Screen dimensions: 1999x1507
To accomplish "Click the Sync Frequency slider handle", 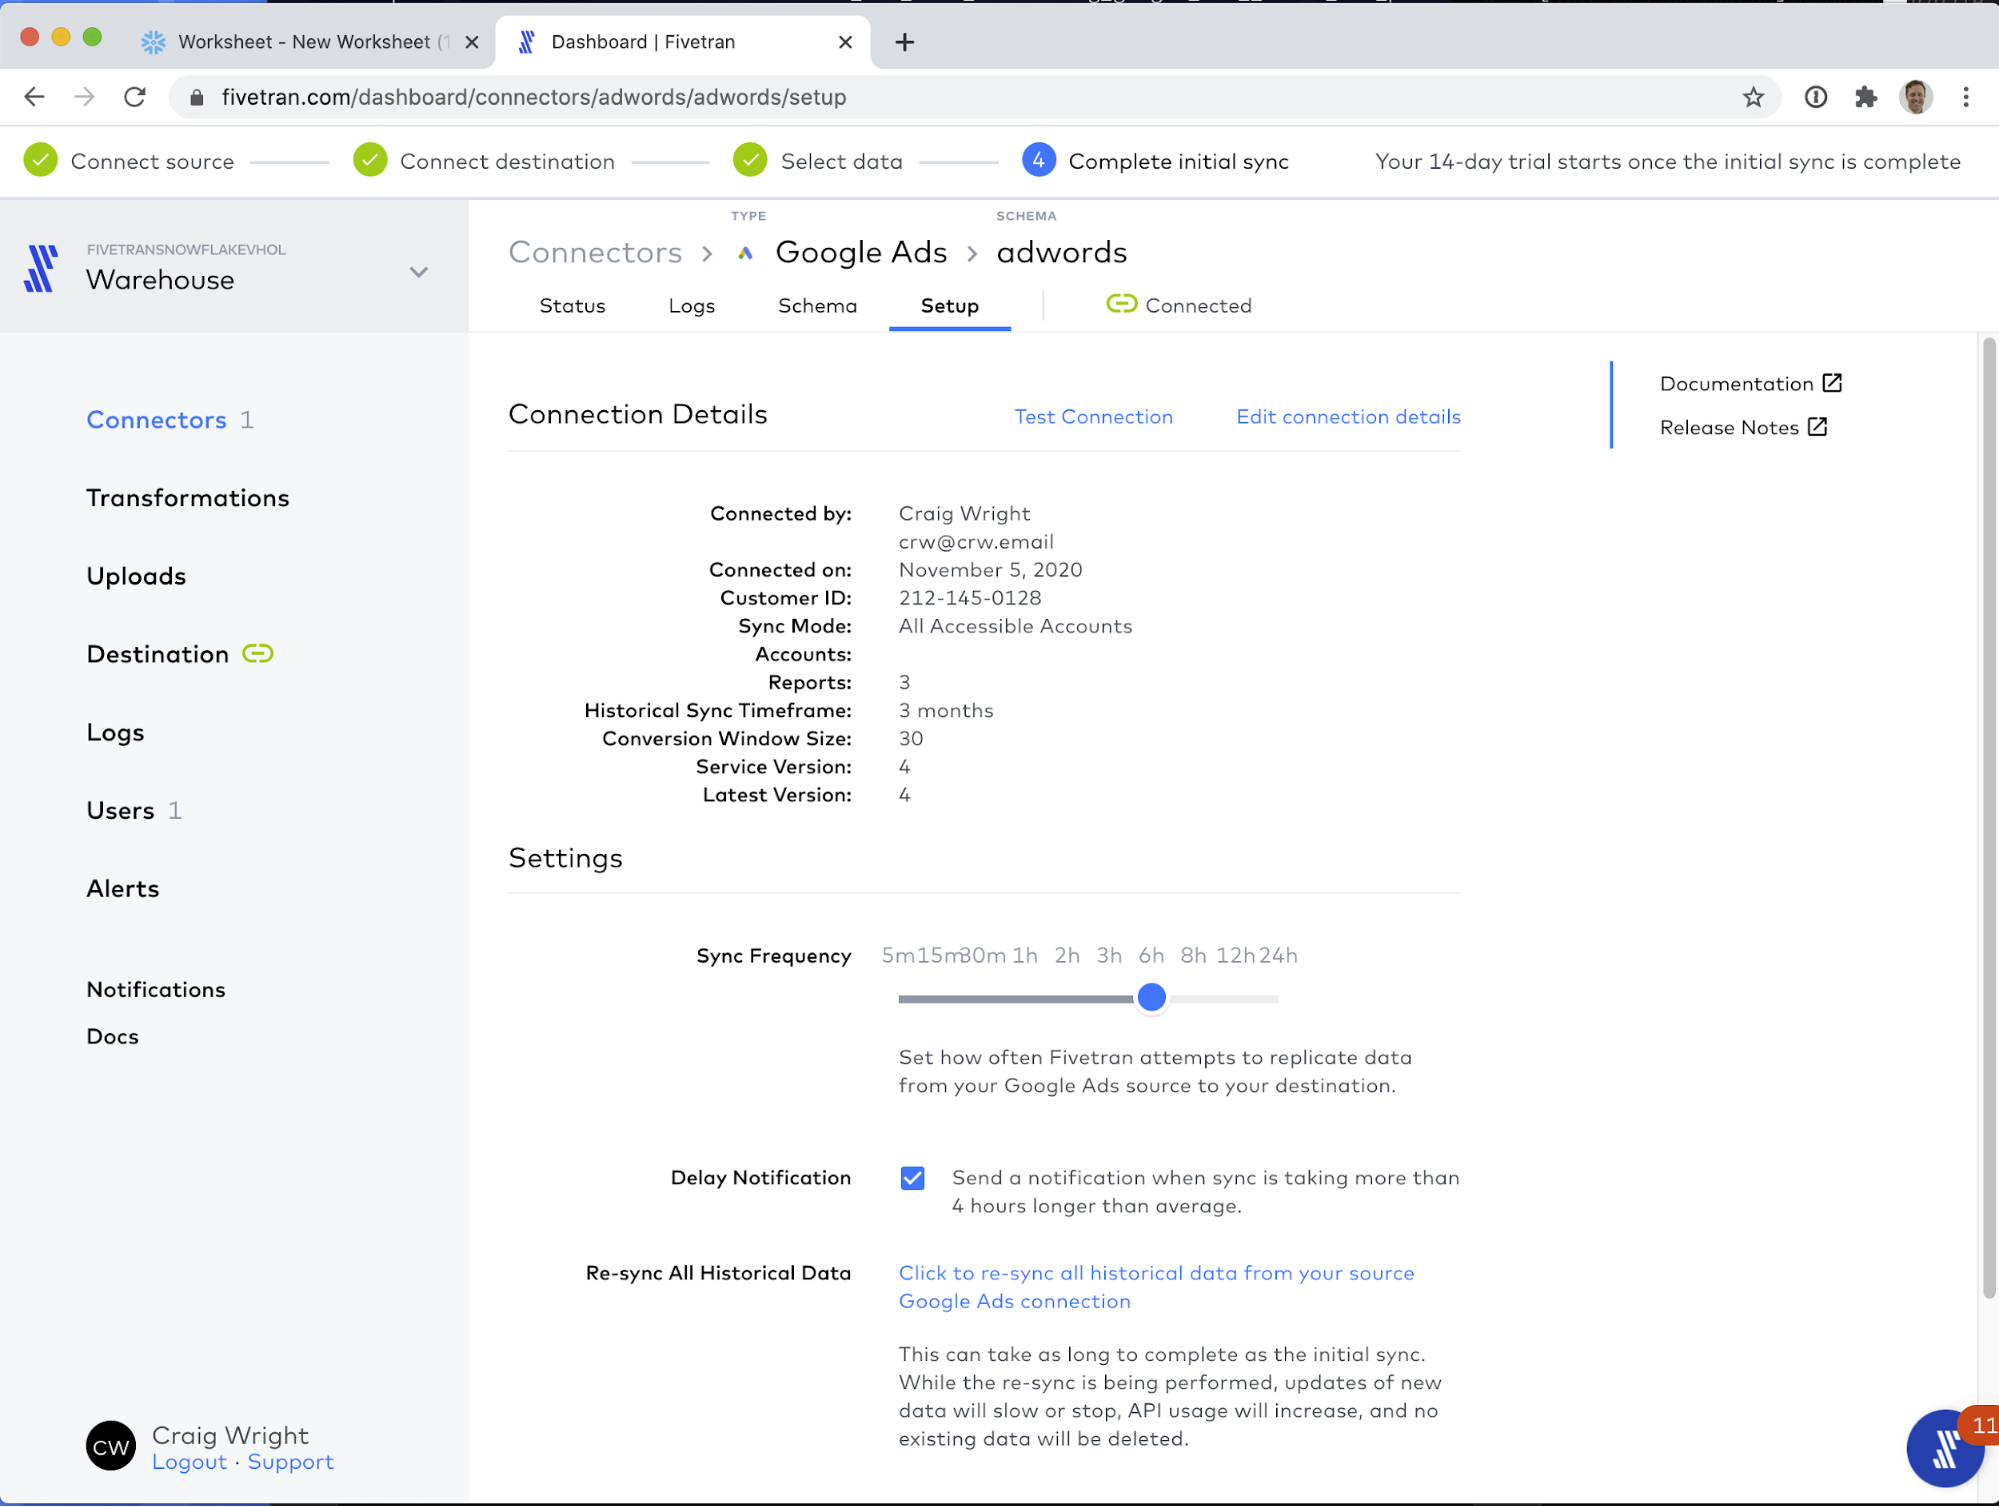I will (1151, 997).
